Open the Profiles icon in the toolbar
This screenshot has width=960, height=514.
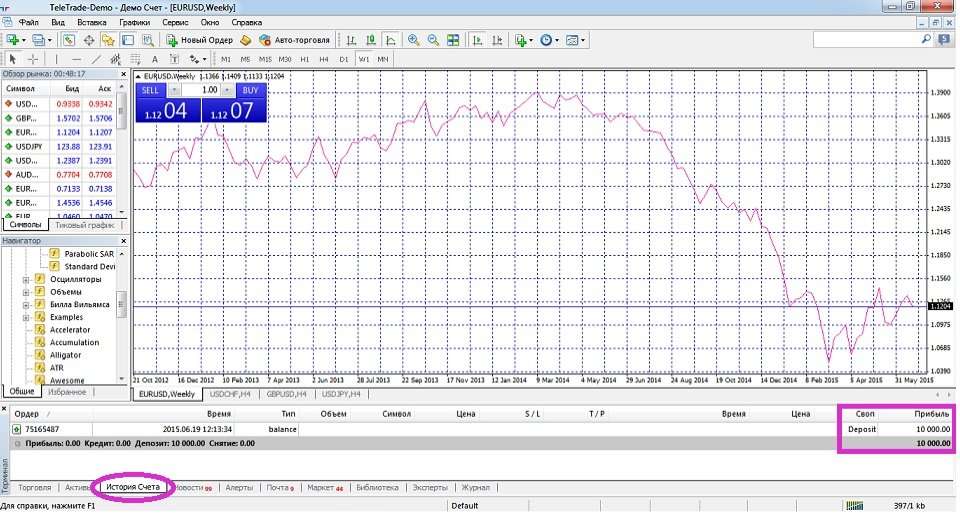click(39, 40)
